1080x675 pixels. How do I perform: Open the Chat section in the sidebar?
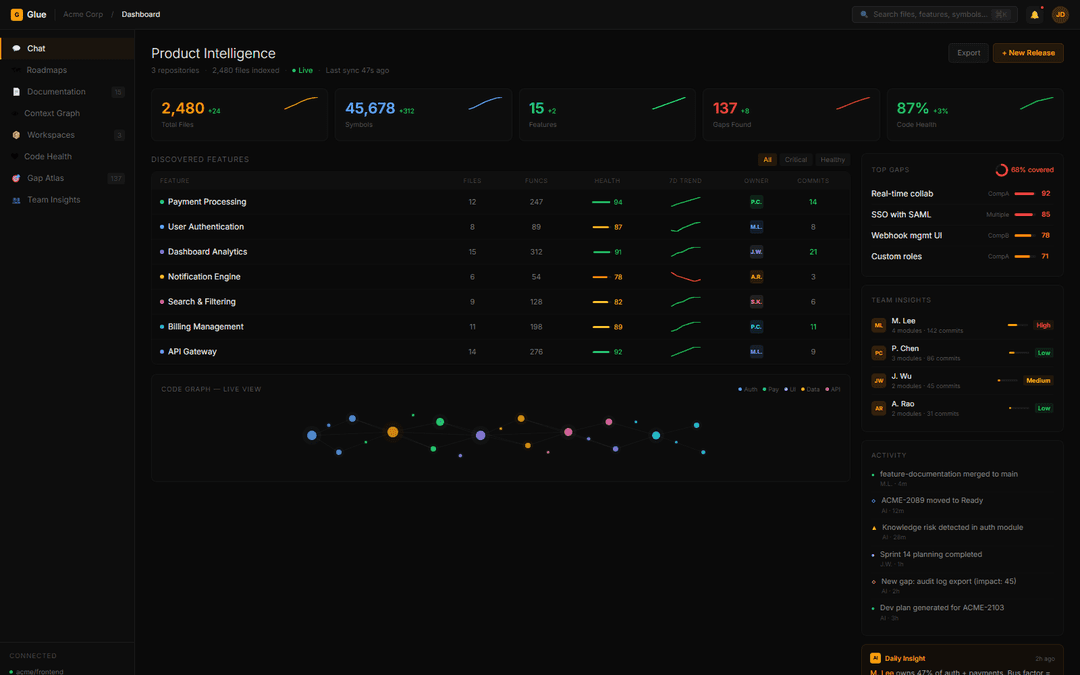[x=35, y=48]
